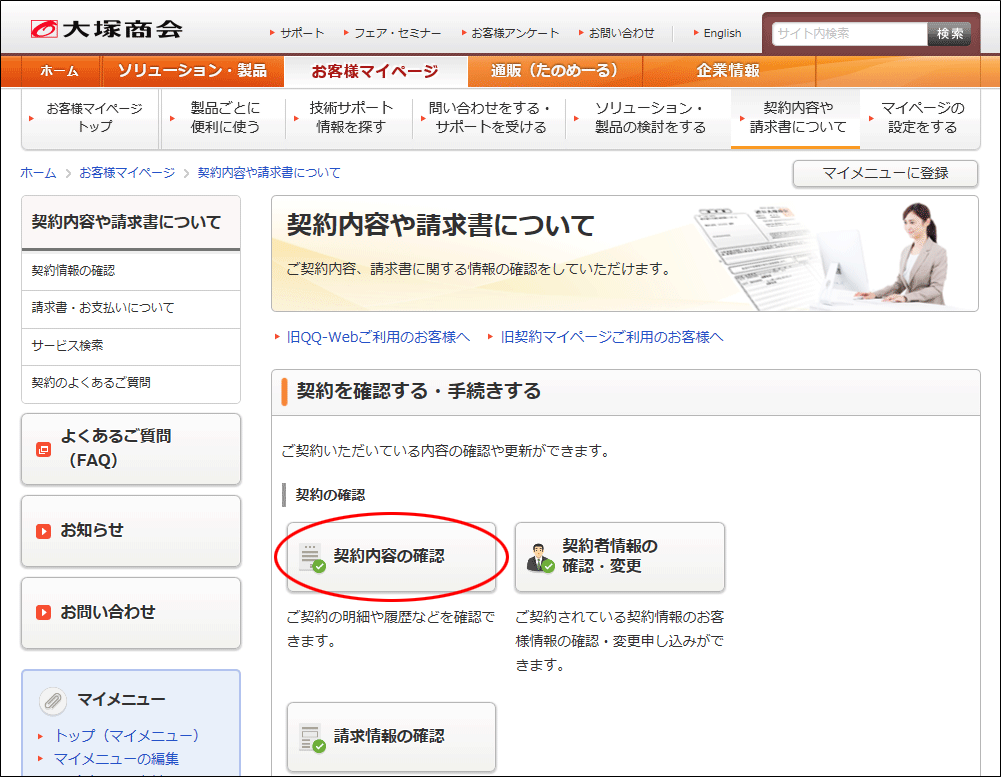Image resolution: width=1001 pixels, height=777 pixels.
Task: Select マイページの設定をする submenu item
Action: click(x=922, y=118)
